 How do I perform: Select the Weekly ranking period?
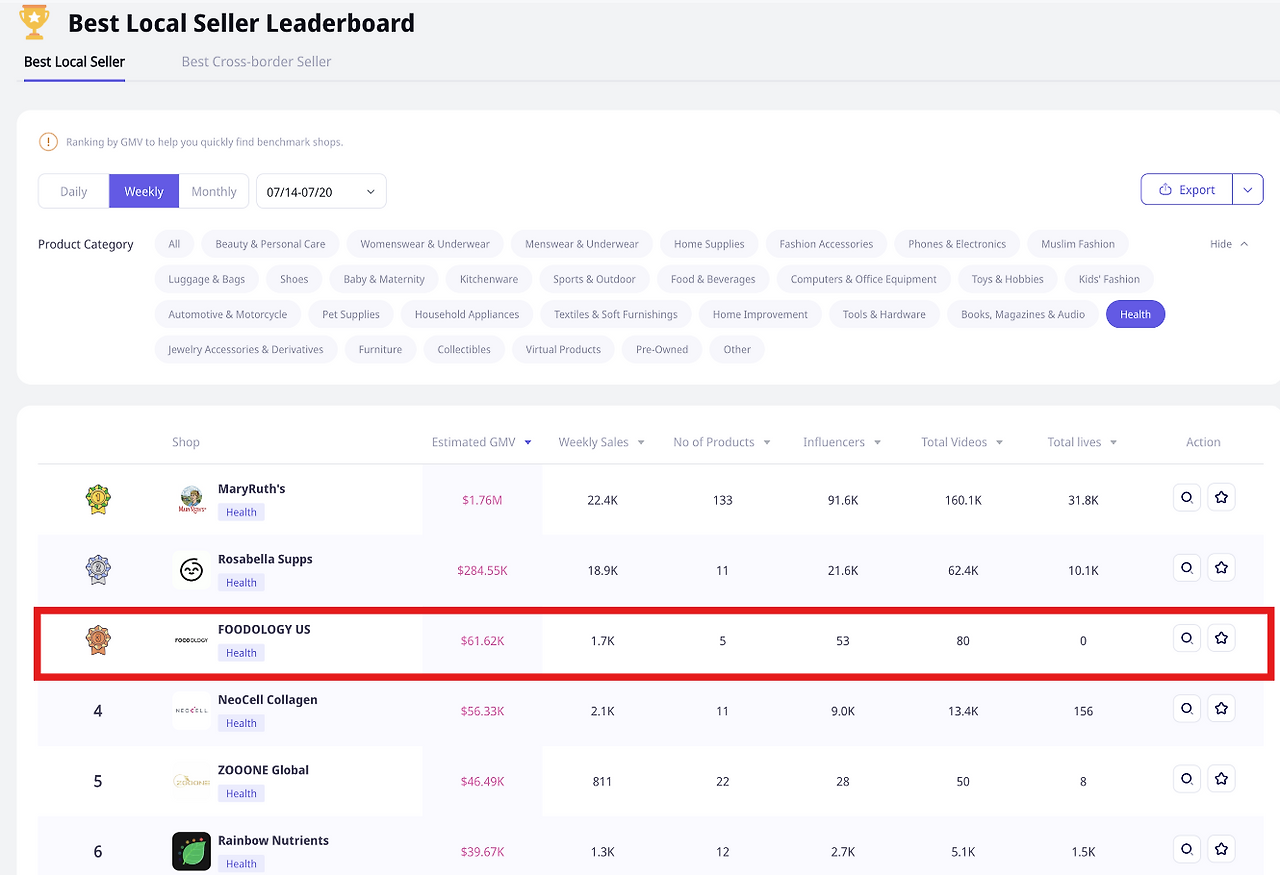pos(144,192)
